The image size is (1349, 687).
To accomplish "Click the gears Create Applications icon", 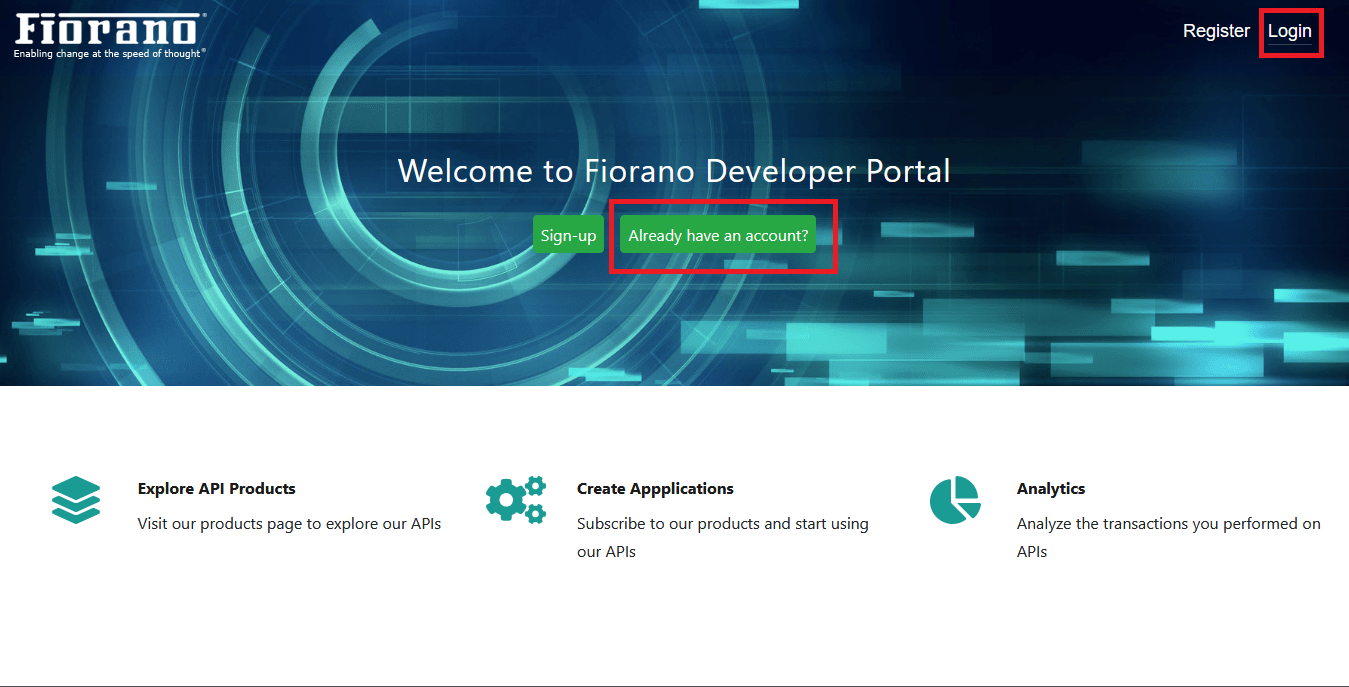I will tap(516, 500).
